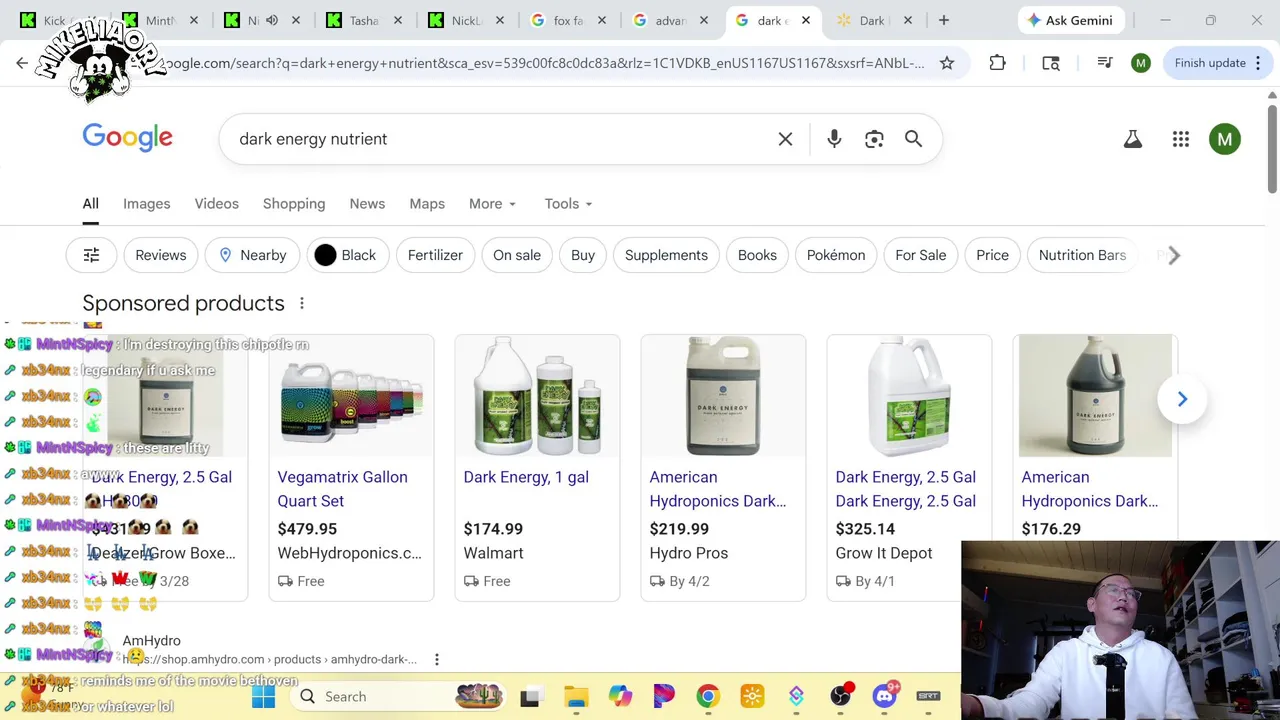Open the Google apps grid
This screenshot has height=720, width=1280.
click(1181, 139)
